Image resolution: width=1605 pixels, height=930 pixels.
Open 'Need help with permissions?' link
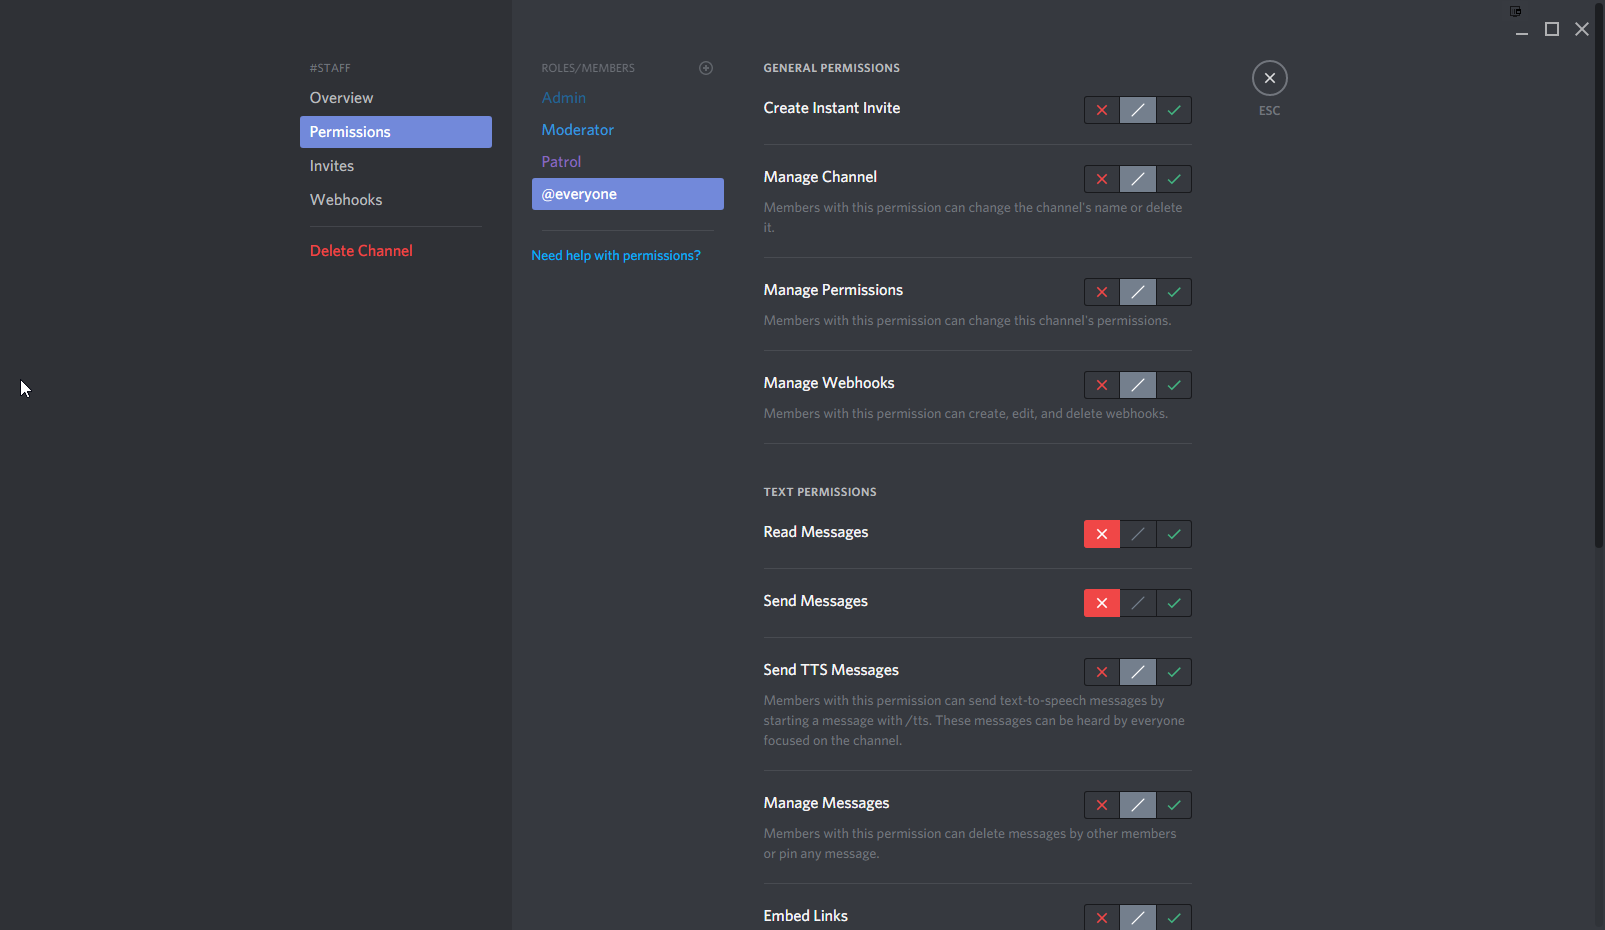(616, 256)
